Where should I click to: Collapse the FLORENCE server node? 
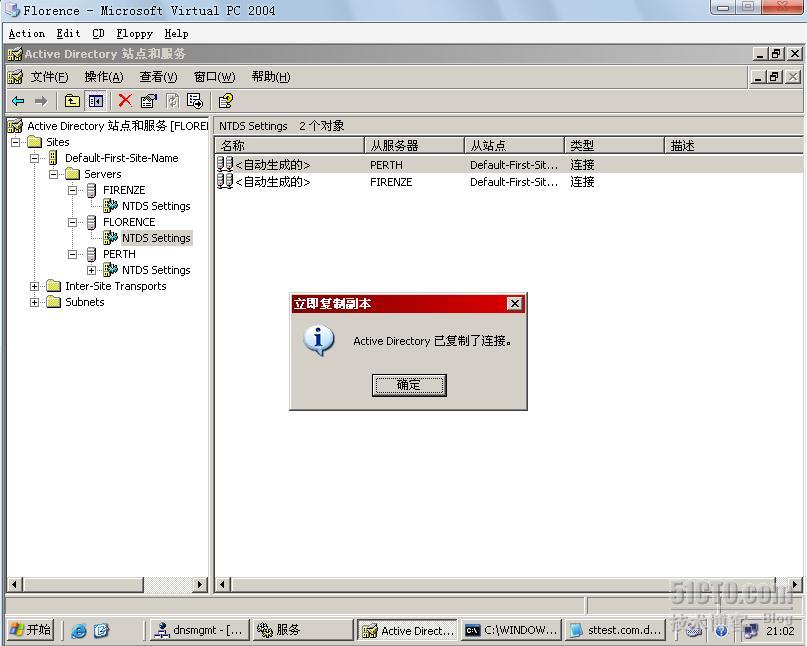73,222
